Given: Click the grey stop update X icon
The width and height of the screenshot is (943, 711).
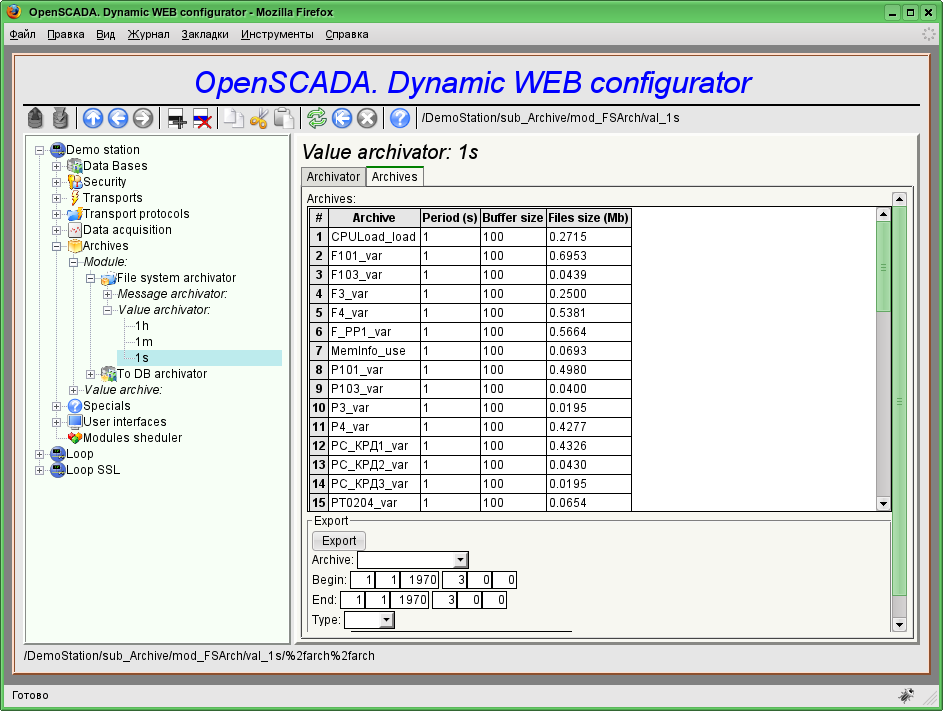Looking at the screenshot, I should 367,118.
